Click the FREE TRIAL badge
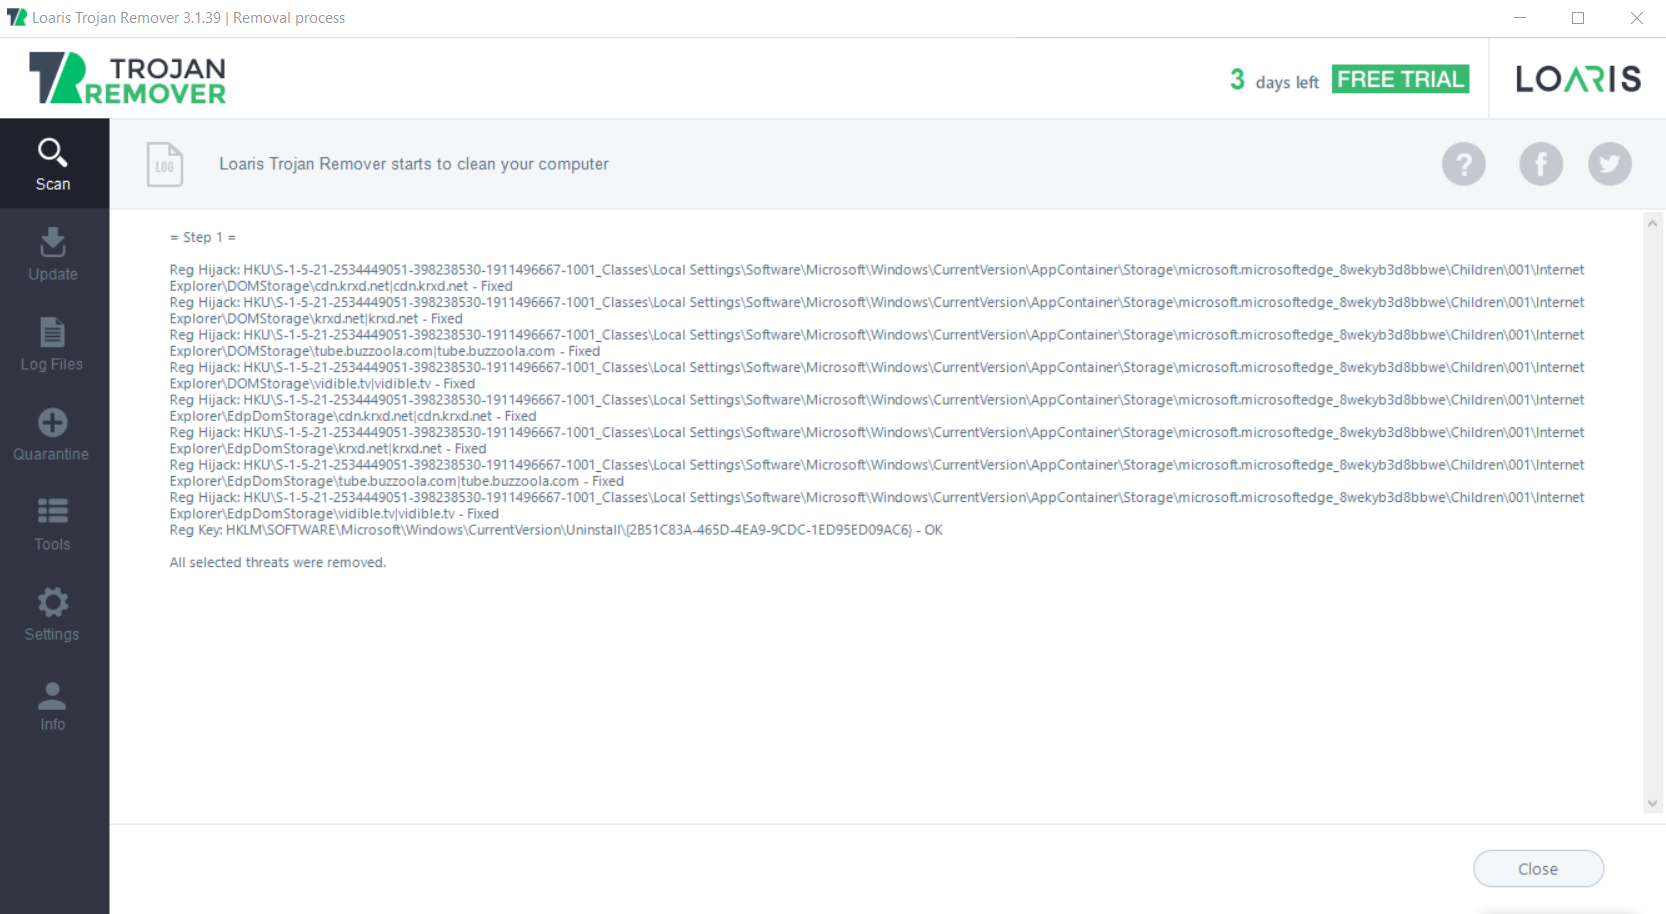Viewport: 1666px width, 914px height. coord(1400,79)
